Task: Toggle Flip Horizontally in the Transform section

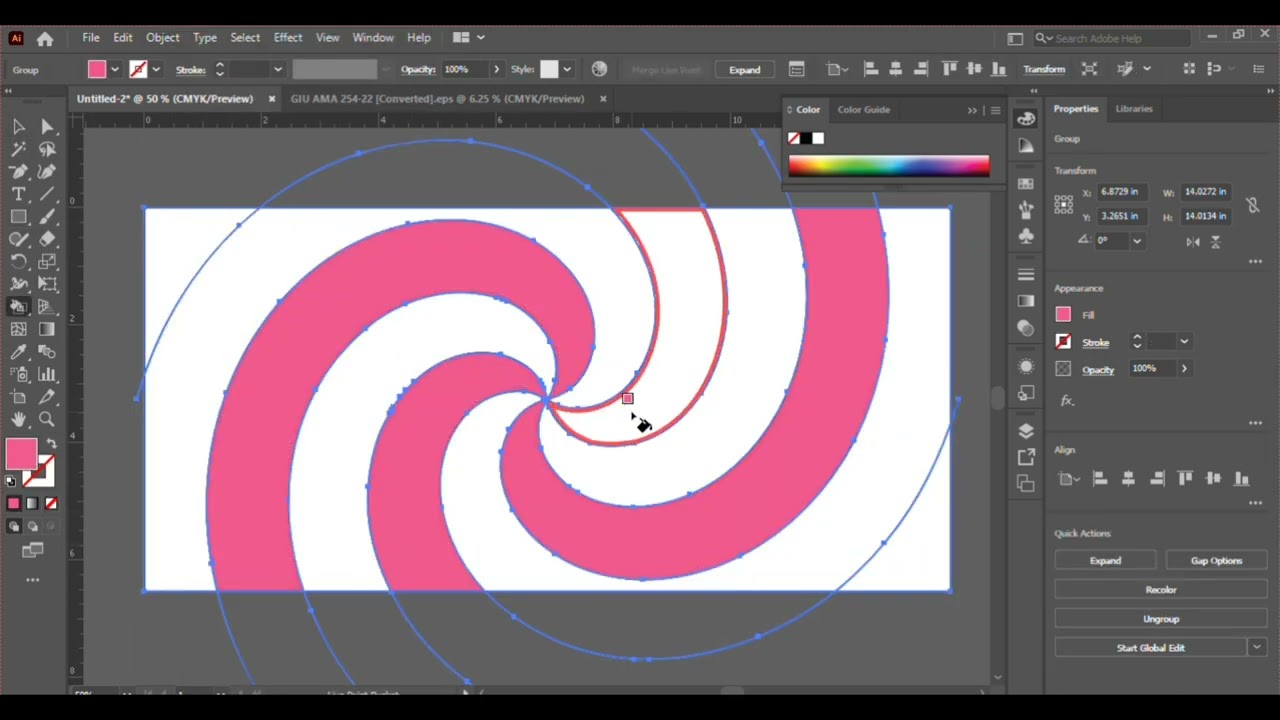Action: pyautogui.click(x=1193, y=241)
